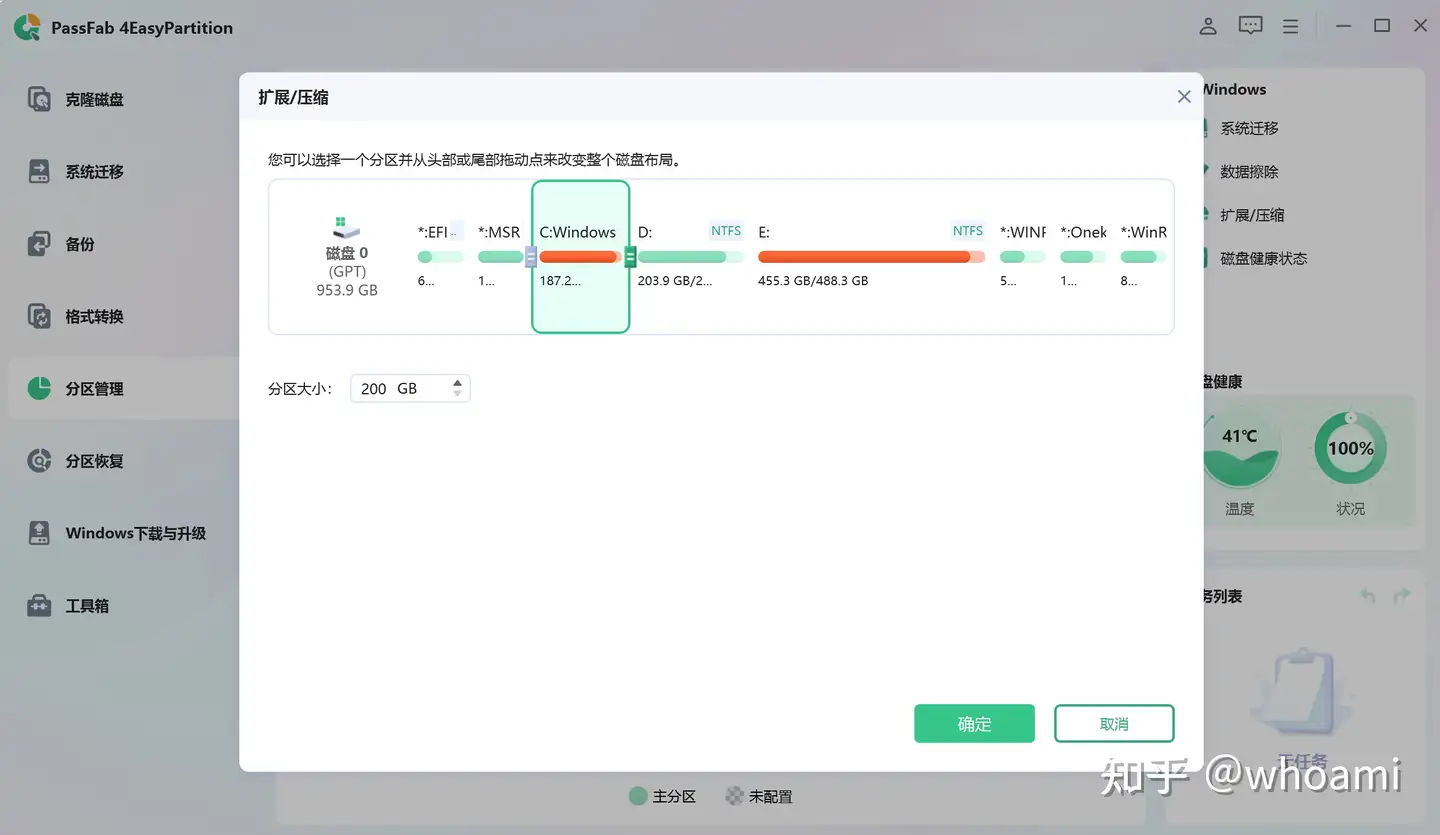The image size is (1440, 835).
Task: Click 数据擦除 in the right panel
Action: (1249, 172)
